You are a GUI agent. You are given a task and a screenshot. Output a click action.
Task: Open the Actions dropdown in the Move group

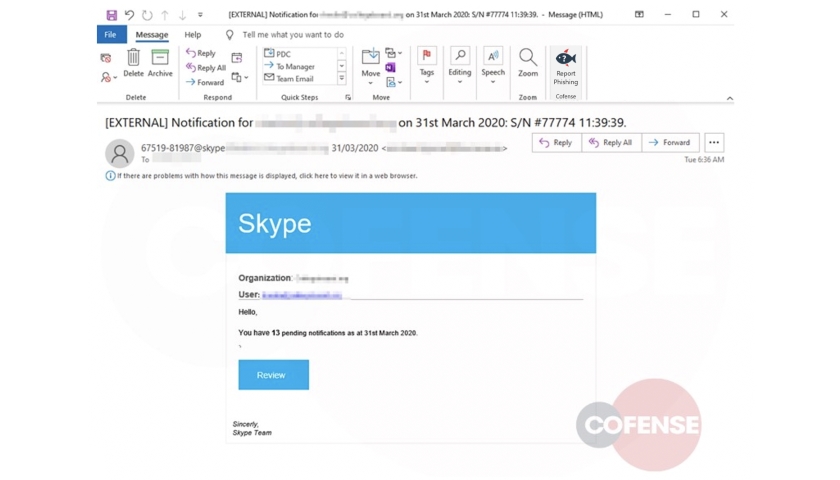[394, 82]
